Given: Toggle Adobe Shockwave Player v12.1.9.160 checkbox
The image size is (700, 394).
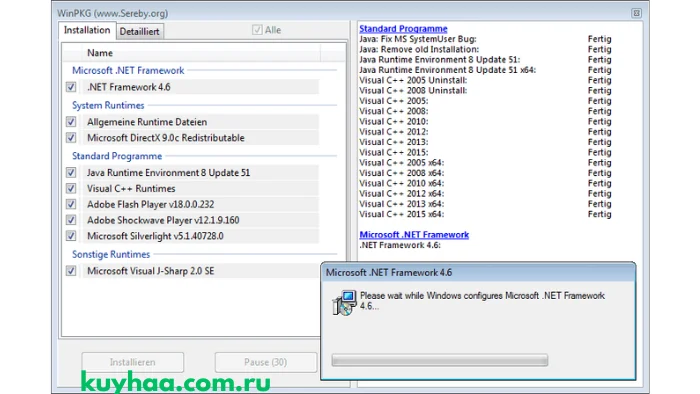Looking at the screenshot, I should (71, 220).
